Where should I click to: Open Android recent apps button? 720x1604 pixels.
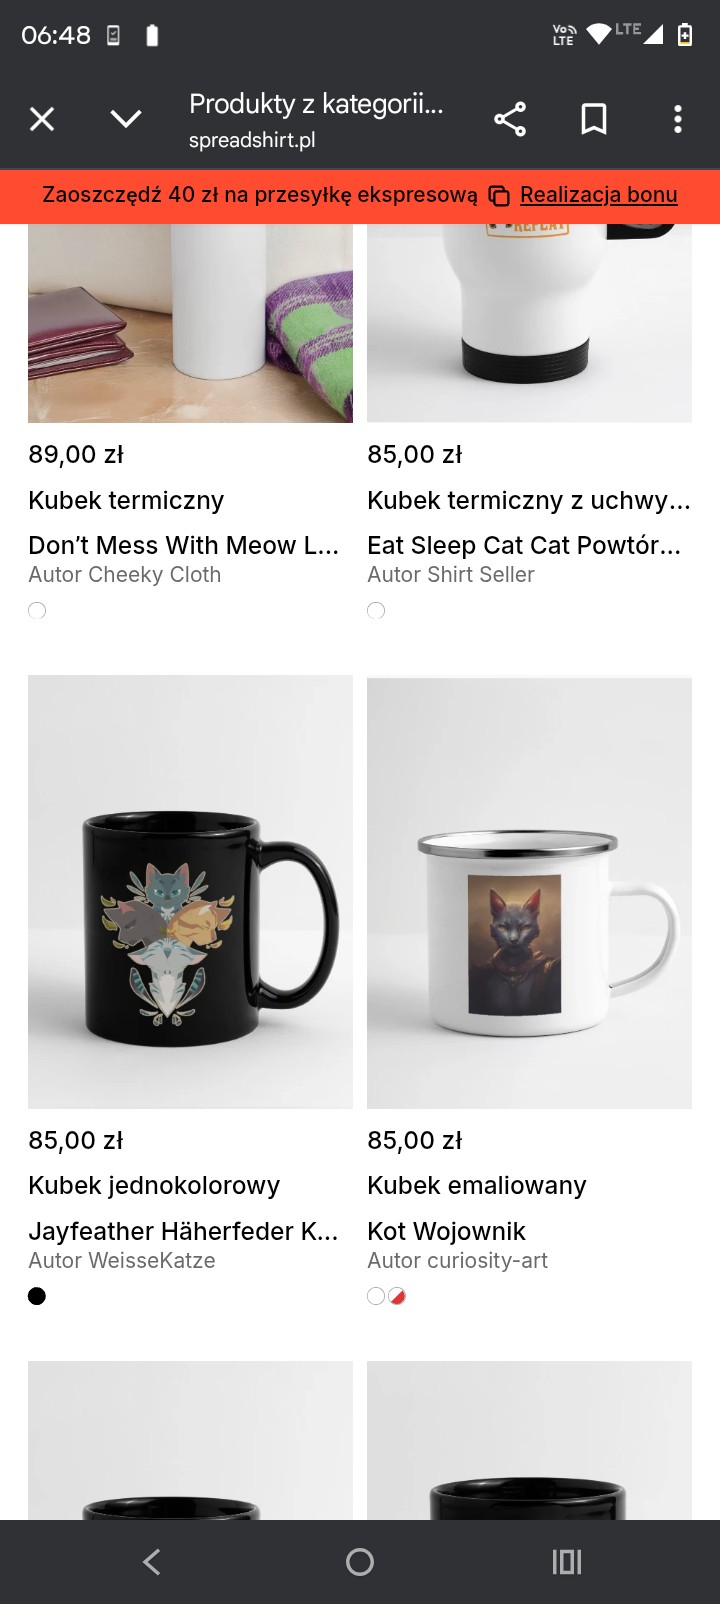click(567, 1562)
